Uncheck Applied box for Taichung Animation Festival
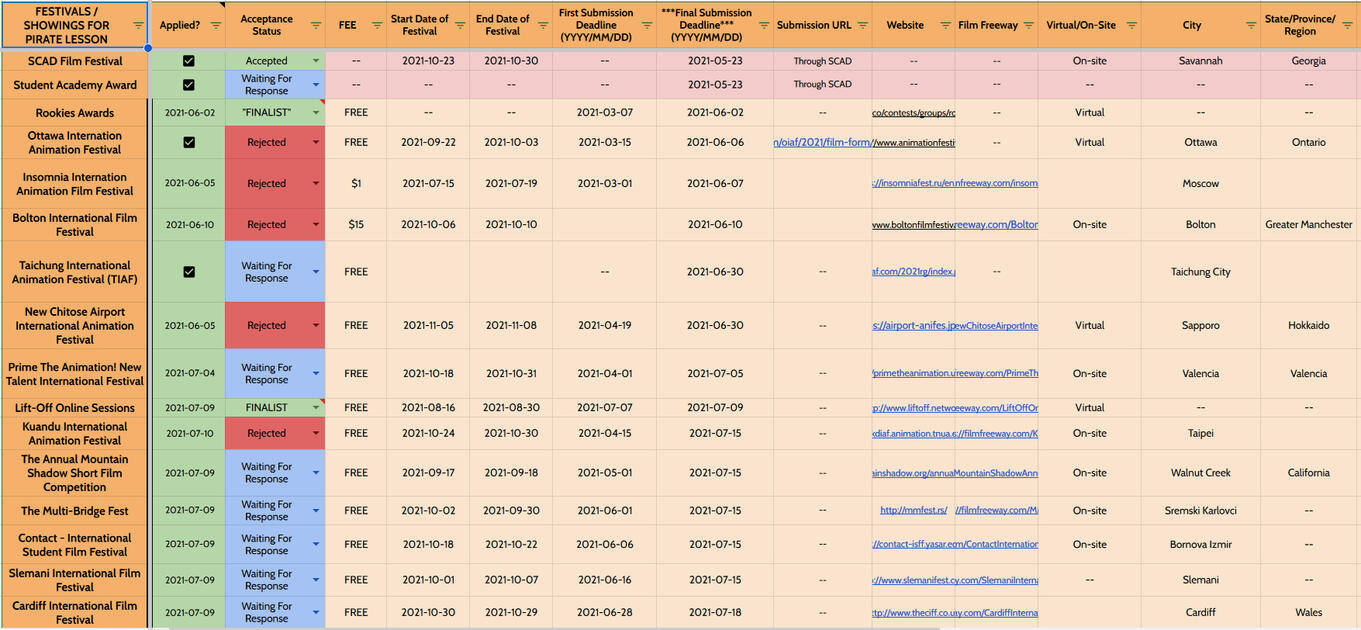The width and height of the screenshot is (1361, 630). [189, 272]
